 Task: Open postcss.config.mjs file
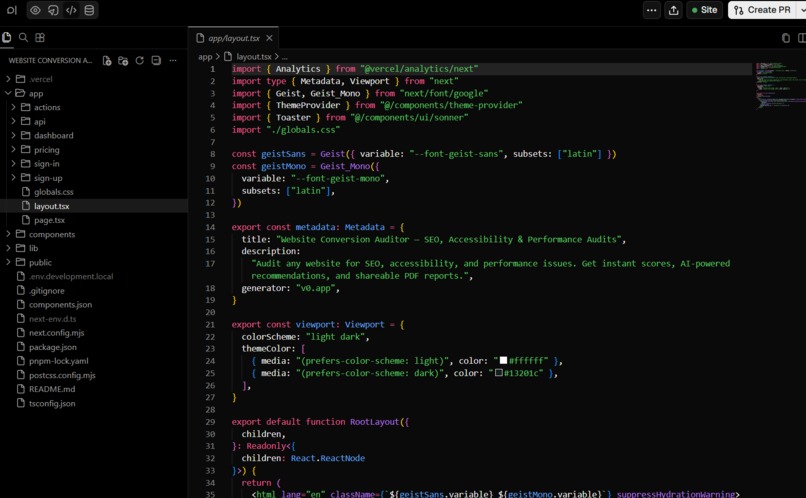(62, 375)
